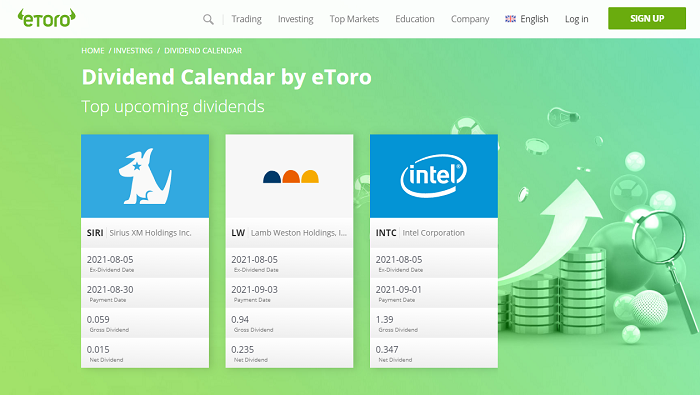Open the Company menu

pos(470,19)
